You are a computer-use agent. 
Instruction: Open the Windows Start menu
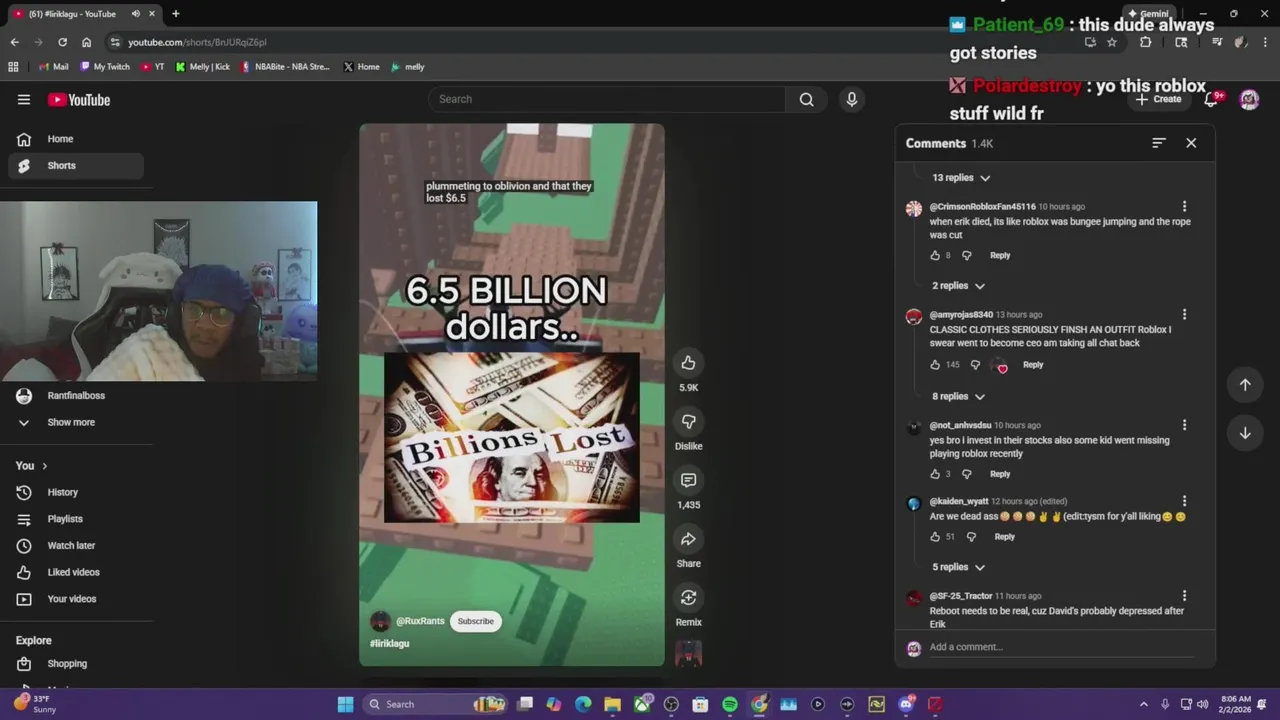pos(345,704)
